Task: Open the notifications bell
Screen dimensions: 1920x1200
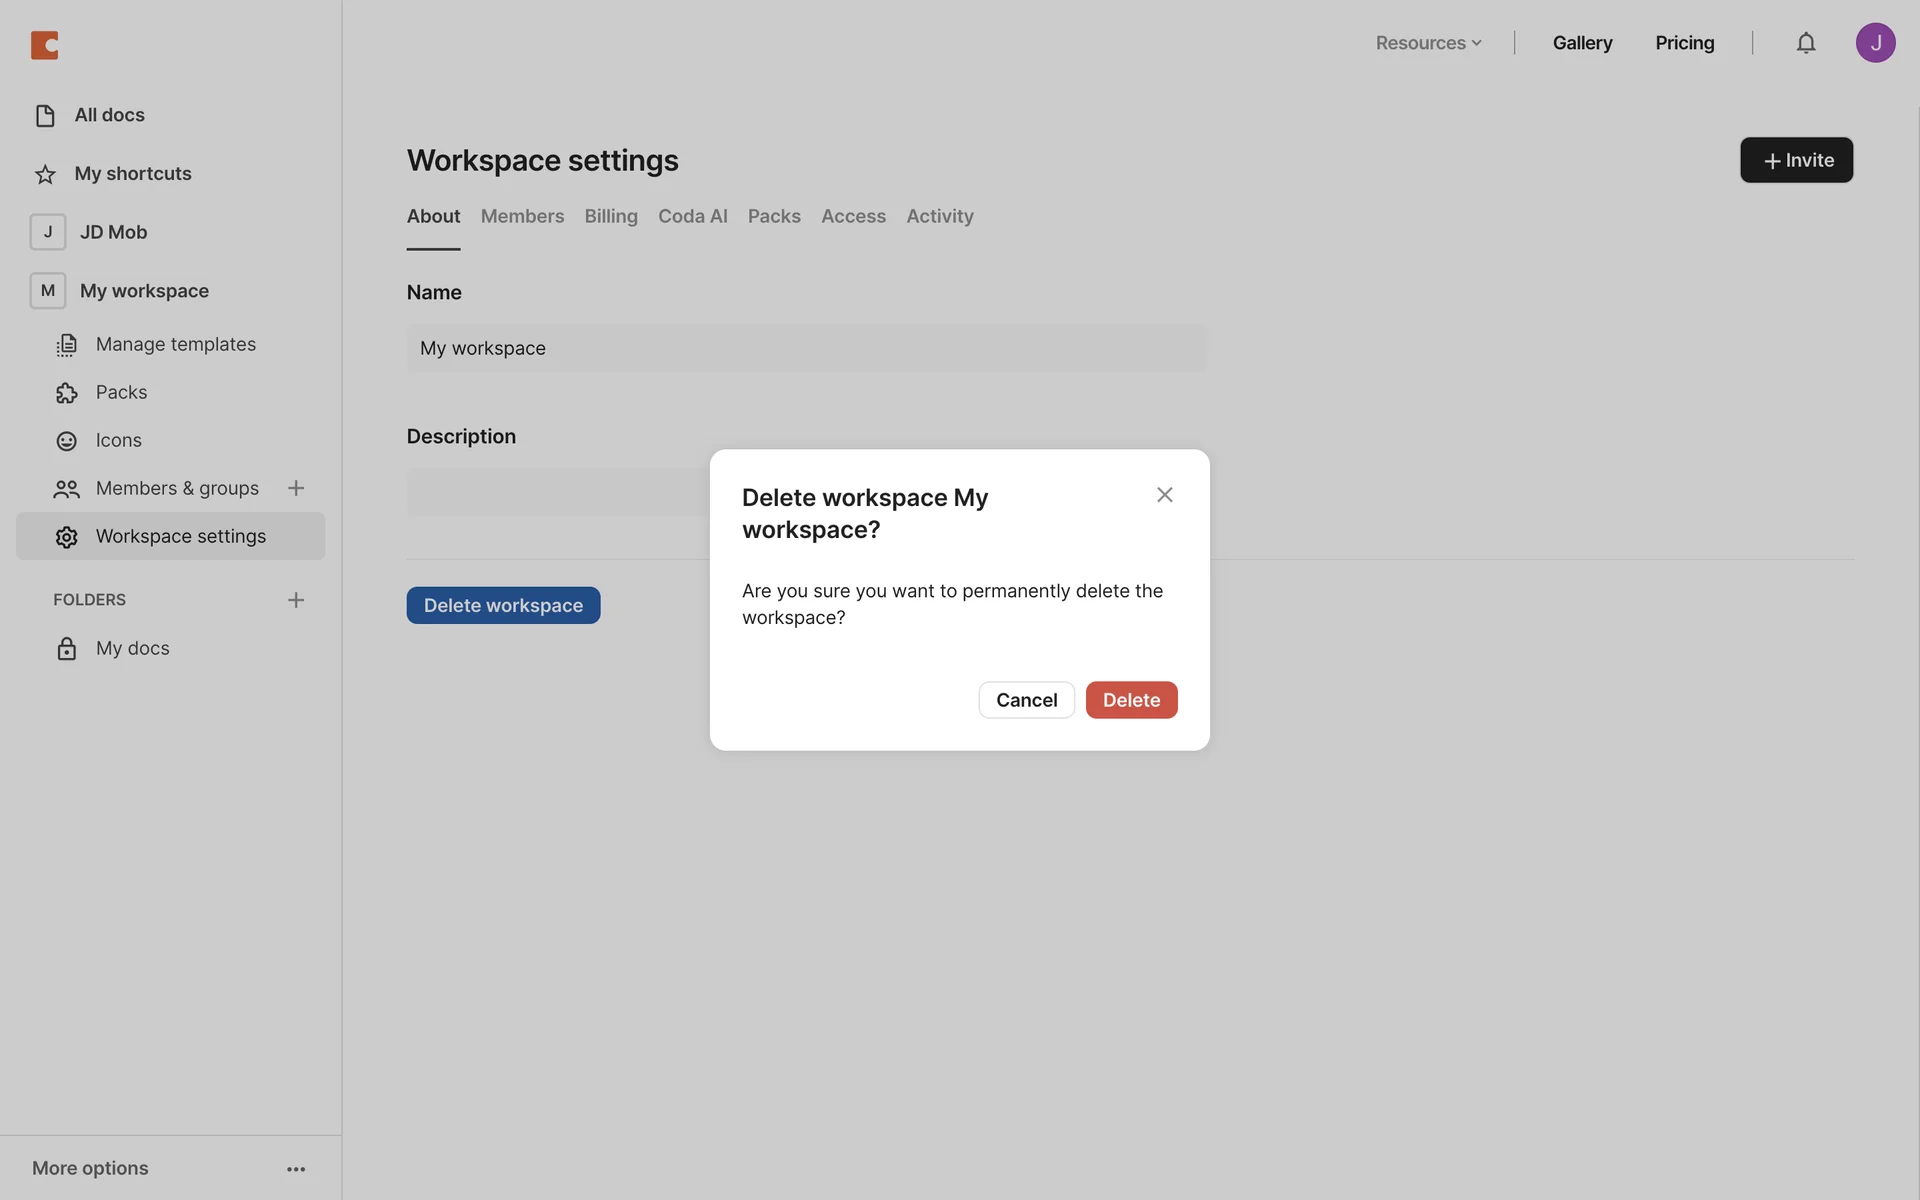Action: pyautogui.click(x=1805, y=43)
